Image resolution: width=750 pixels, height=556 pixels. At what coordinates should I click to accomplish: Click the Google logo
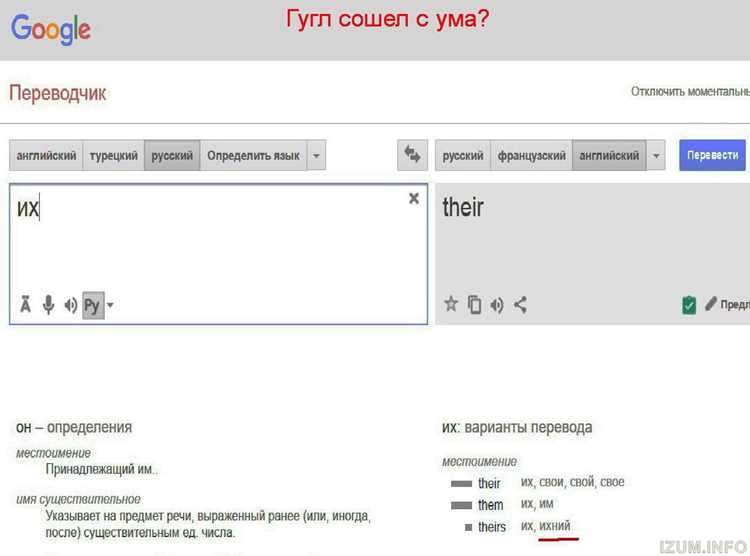[x=51, y=29]
